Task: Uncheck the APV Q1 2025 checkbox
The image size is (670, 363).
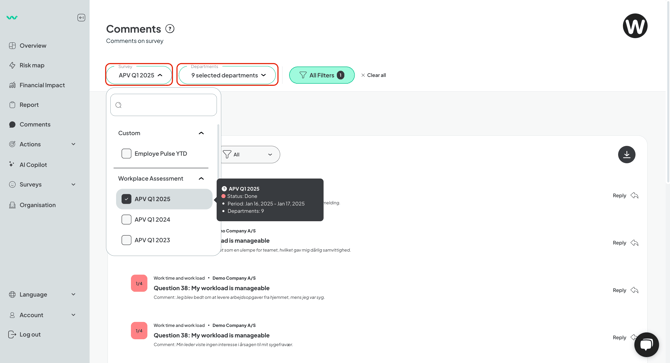Action: [x=126, y=199]
